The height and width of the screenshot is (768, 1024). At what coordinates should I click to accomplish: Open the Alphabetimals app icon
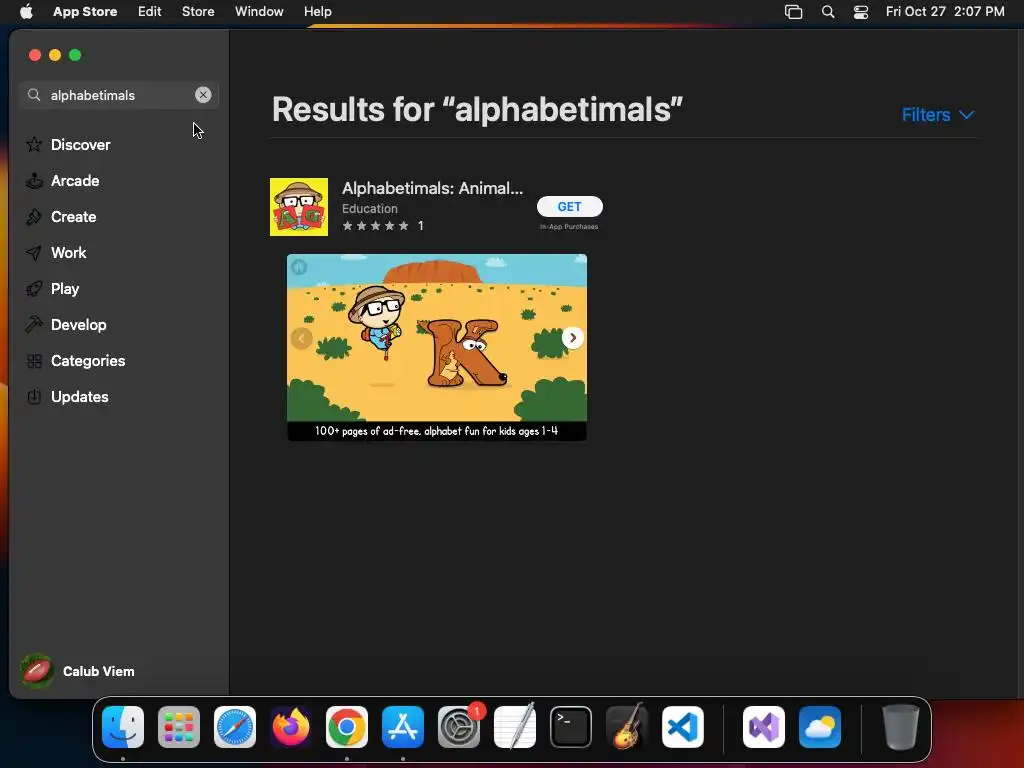[299, 207]
